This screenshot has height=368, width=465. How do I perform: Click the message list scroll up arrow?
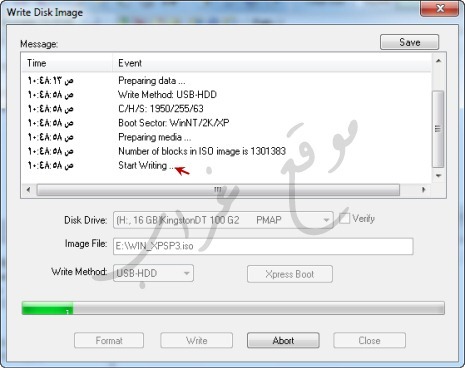(x=439, y=61)
